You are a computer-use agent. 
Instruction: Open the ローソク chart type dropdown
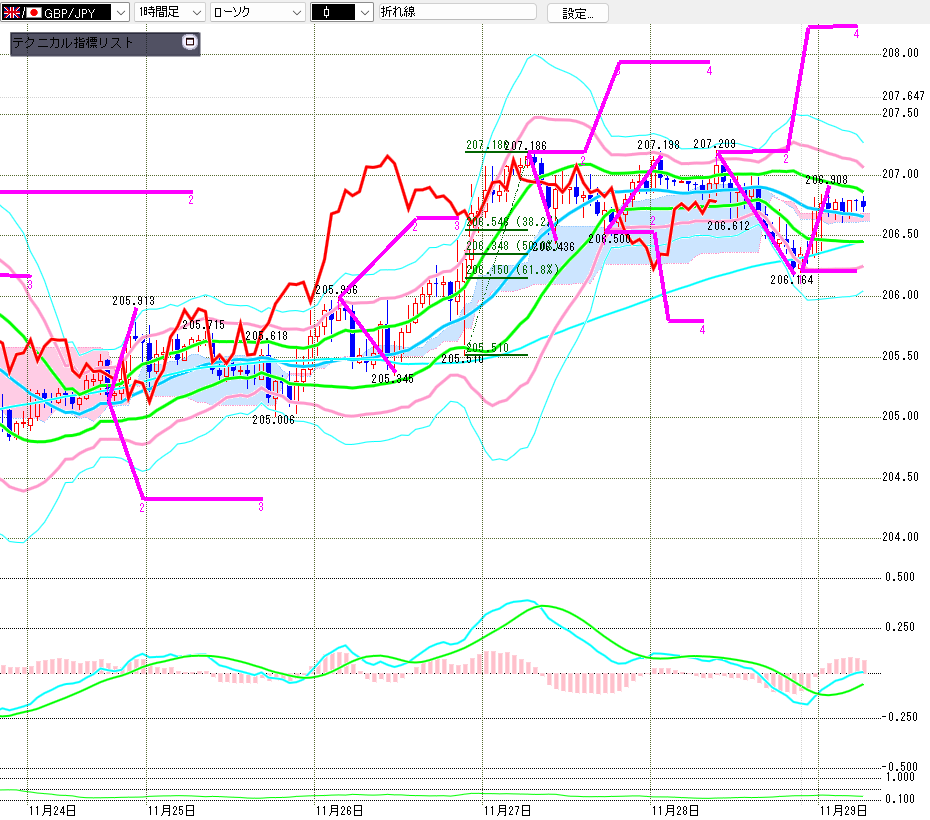click(x=296, y=12)
